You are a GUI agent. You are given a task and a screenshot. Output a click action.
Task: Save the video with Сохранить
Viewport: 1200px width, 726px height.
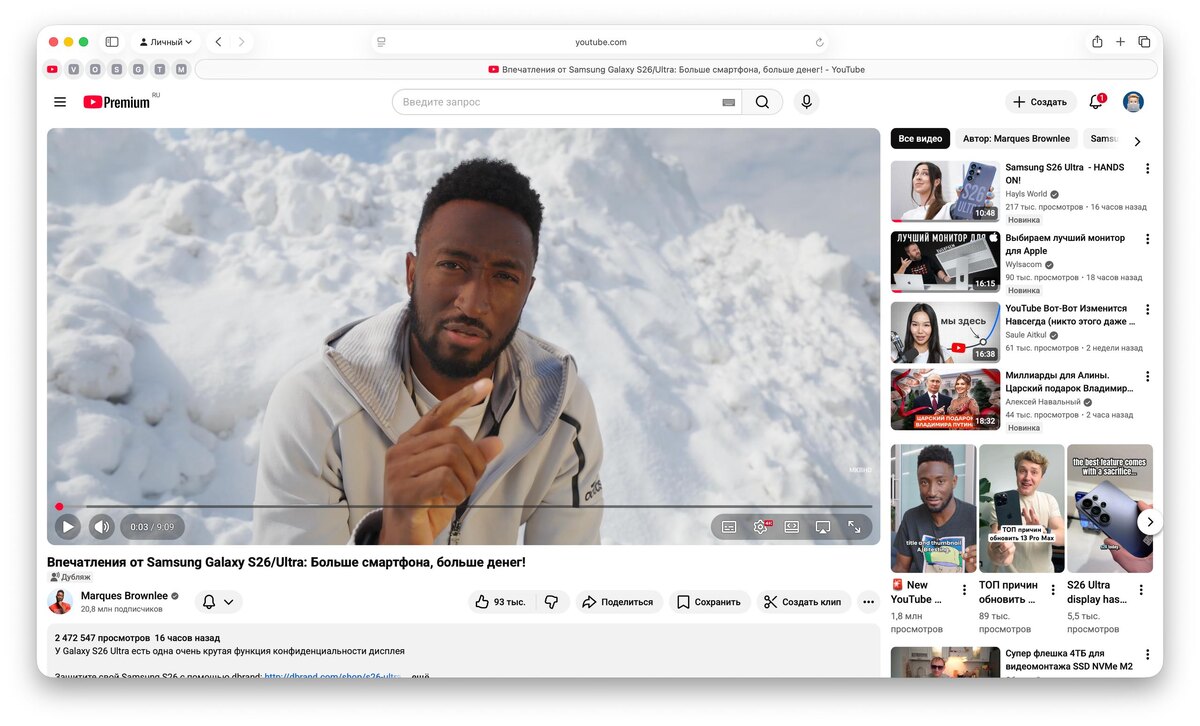click(709, 602)
